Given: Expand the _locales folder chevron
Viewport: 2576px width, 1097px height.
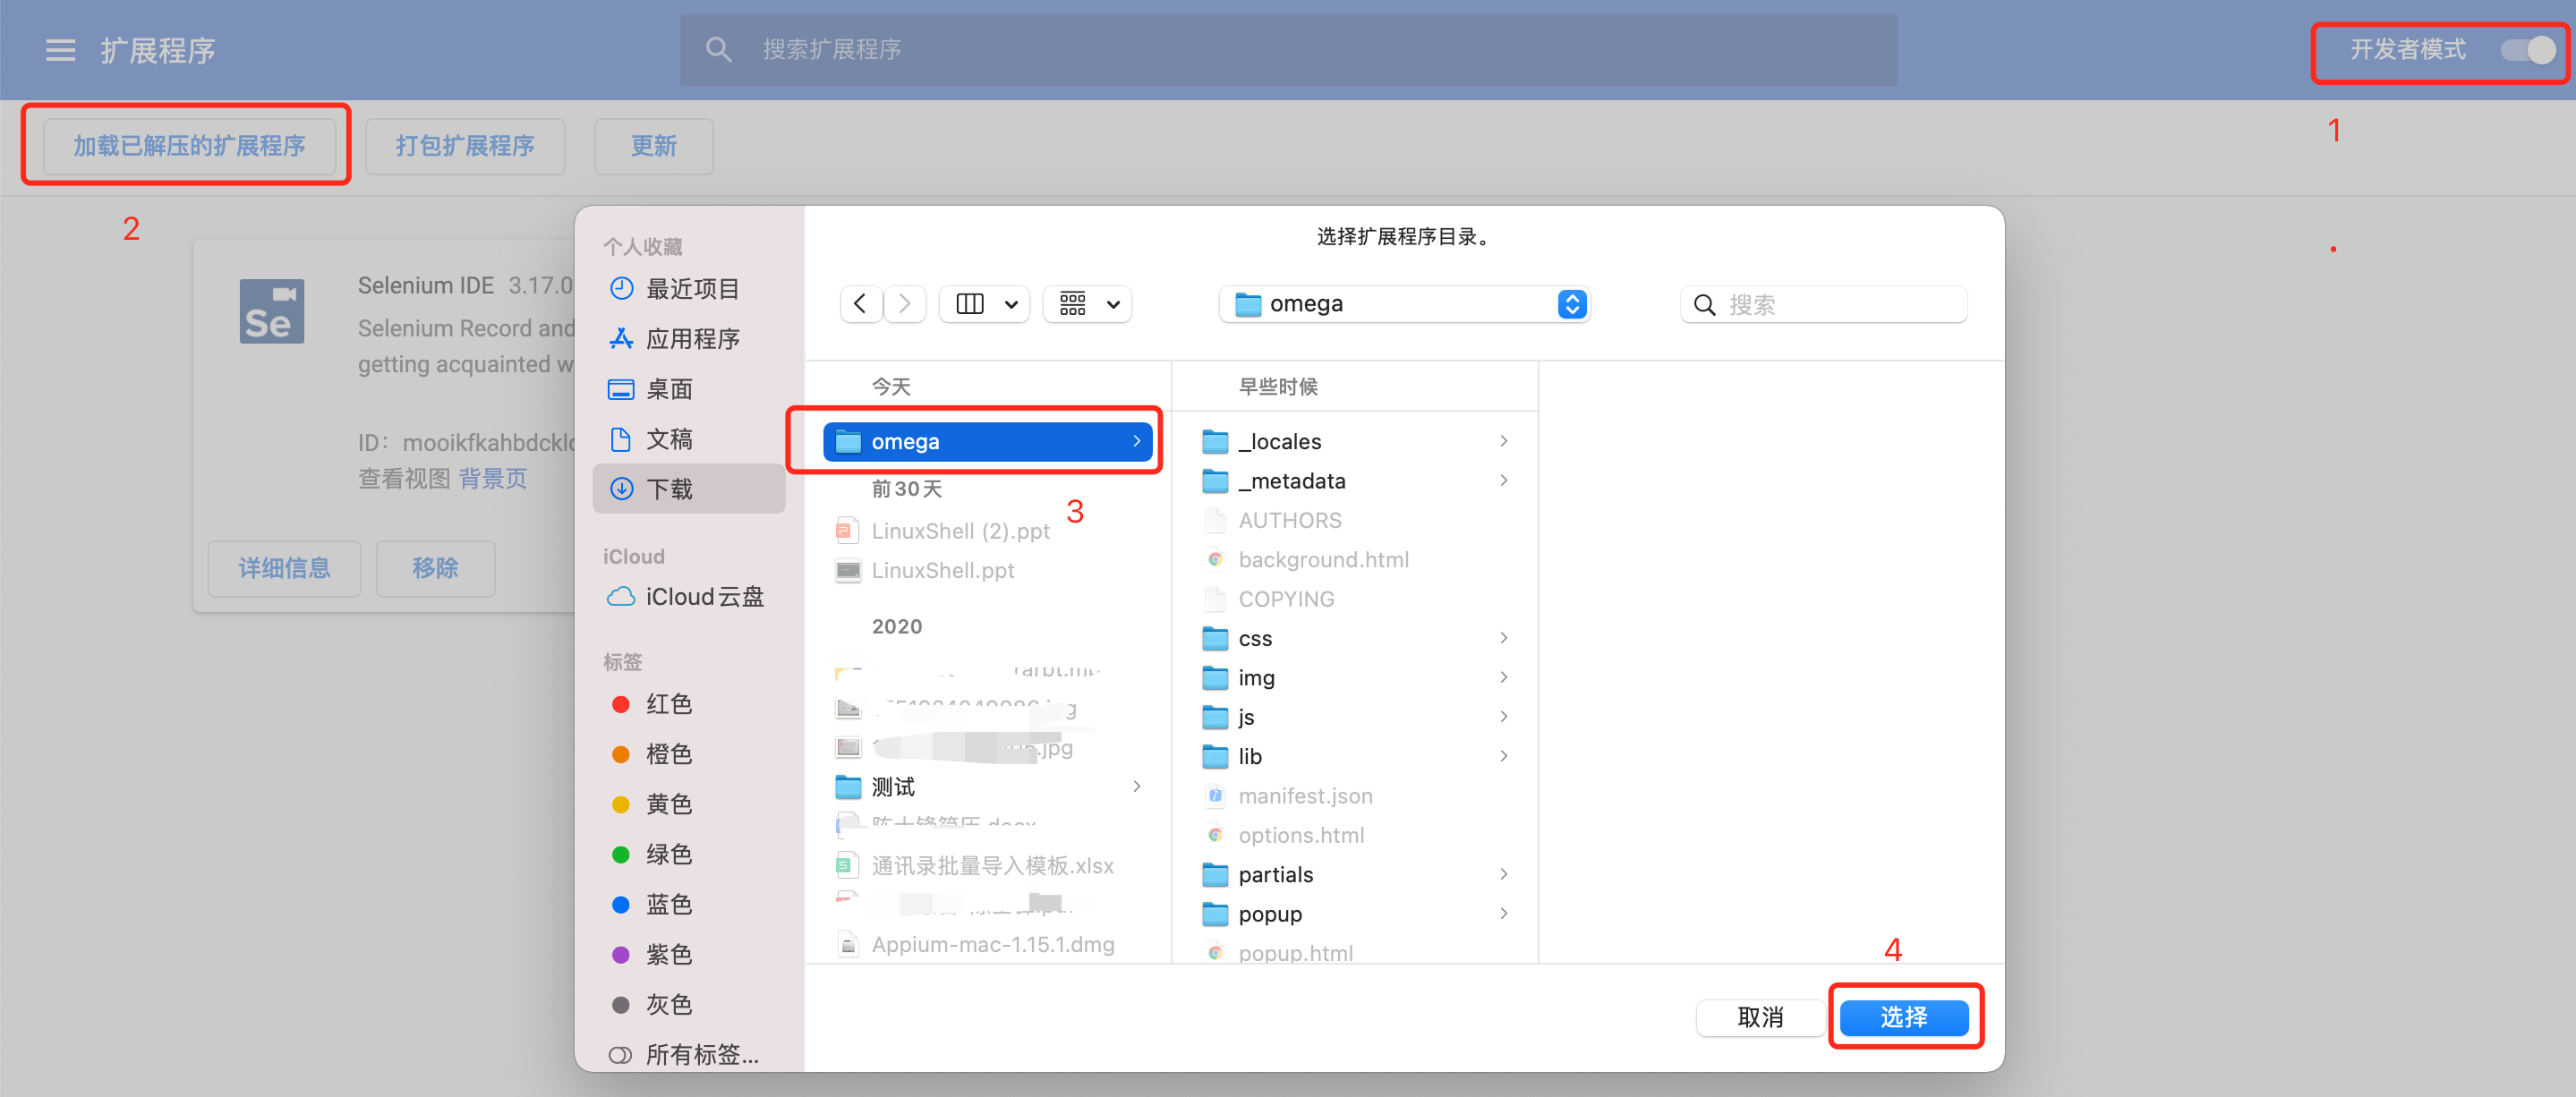Looking at the screenshot, I should click(1503, 441).
